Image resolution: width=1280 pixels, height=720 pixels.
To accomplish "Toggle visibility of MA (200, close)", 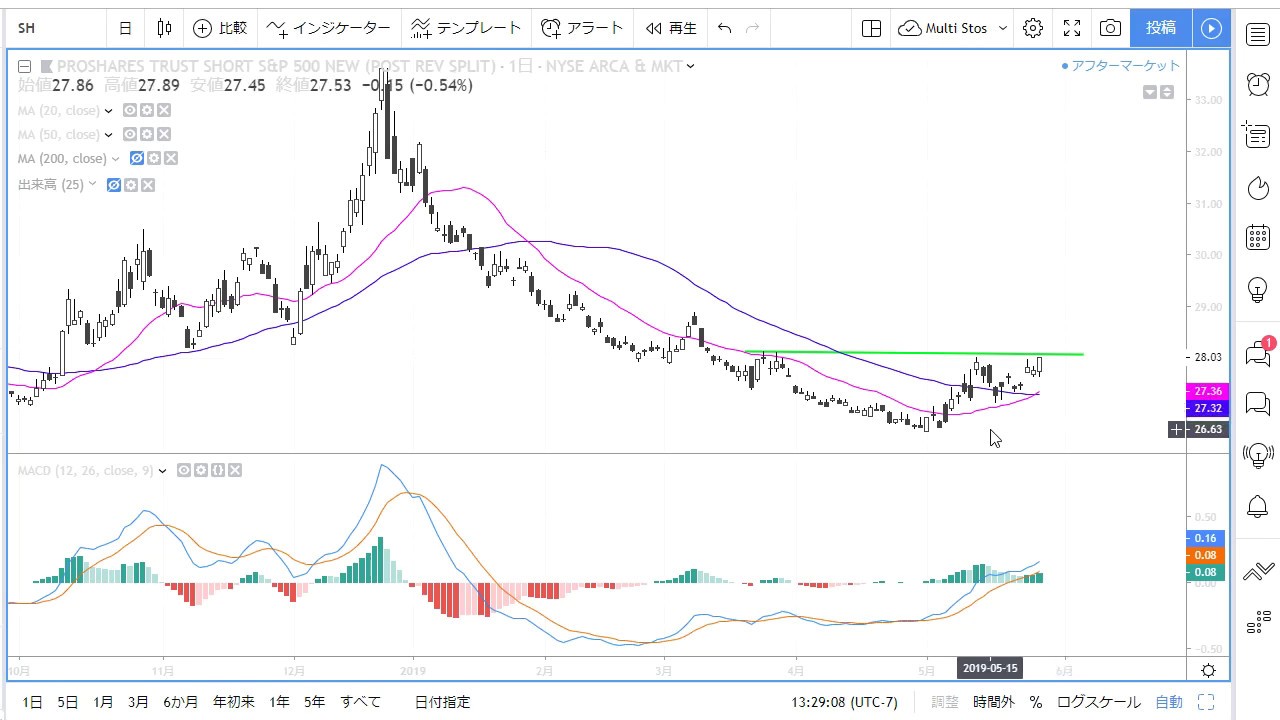I will [x=138, y=159].
